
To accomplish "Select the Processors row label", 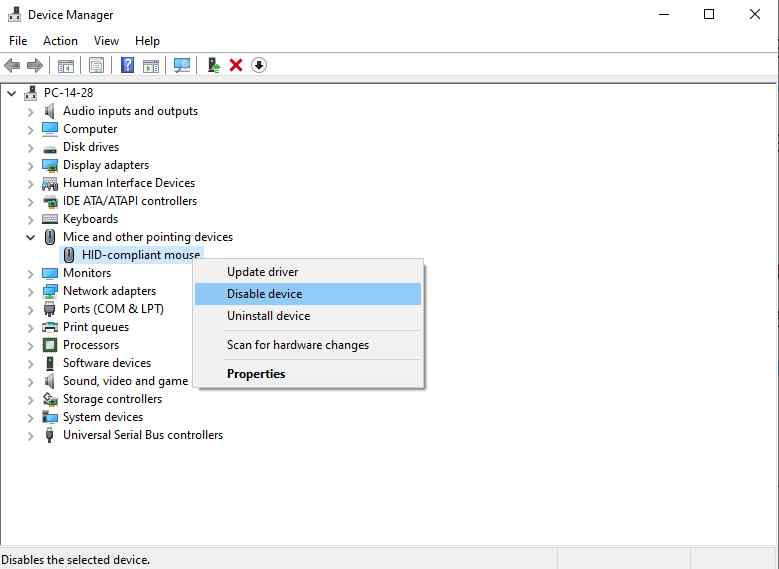I will click(x=91, y=345).
